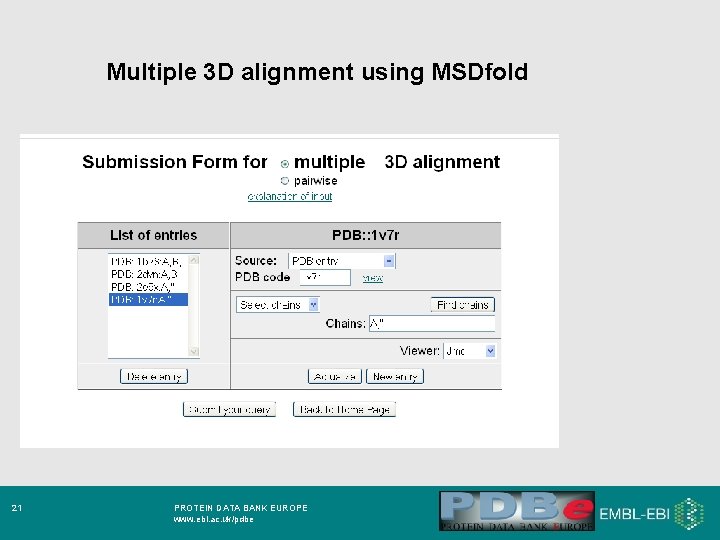
Task: Click the www.ebi.ac.uk/pdbe address text
Action: [214, 519]
